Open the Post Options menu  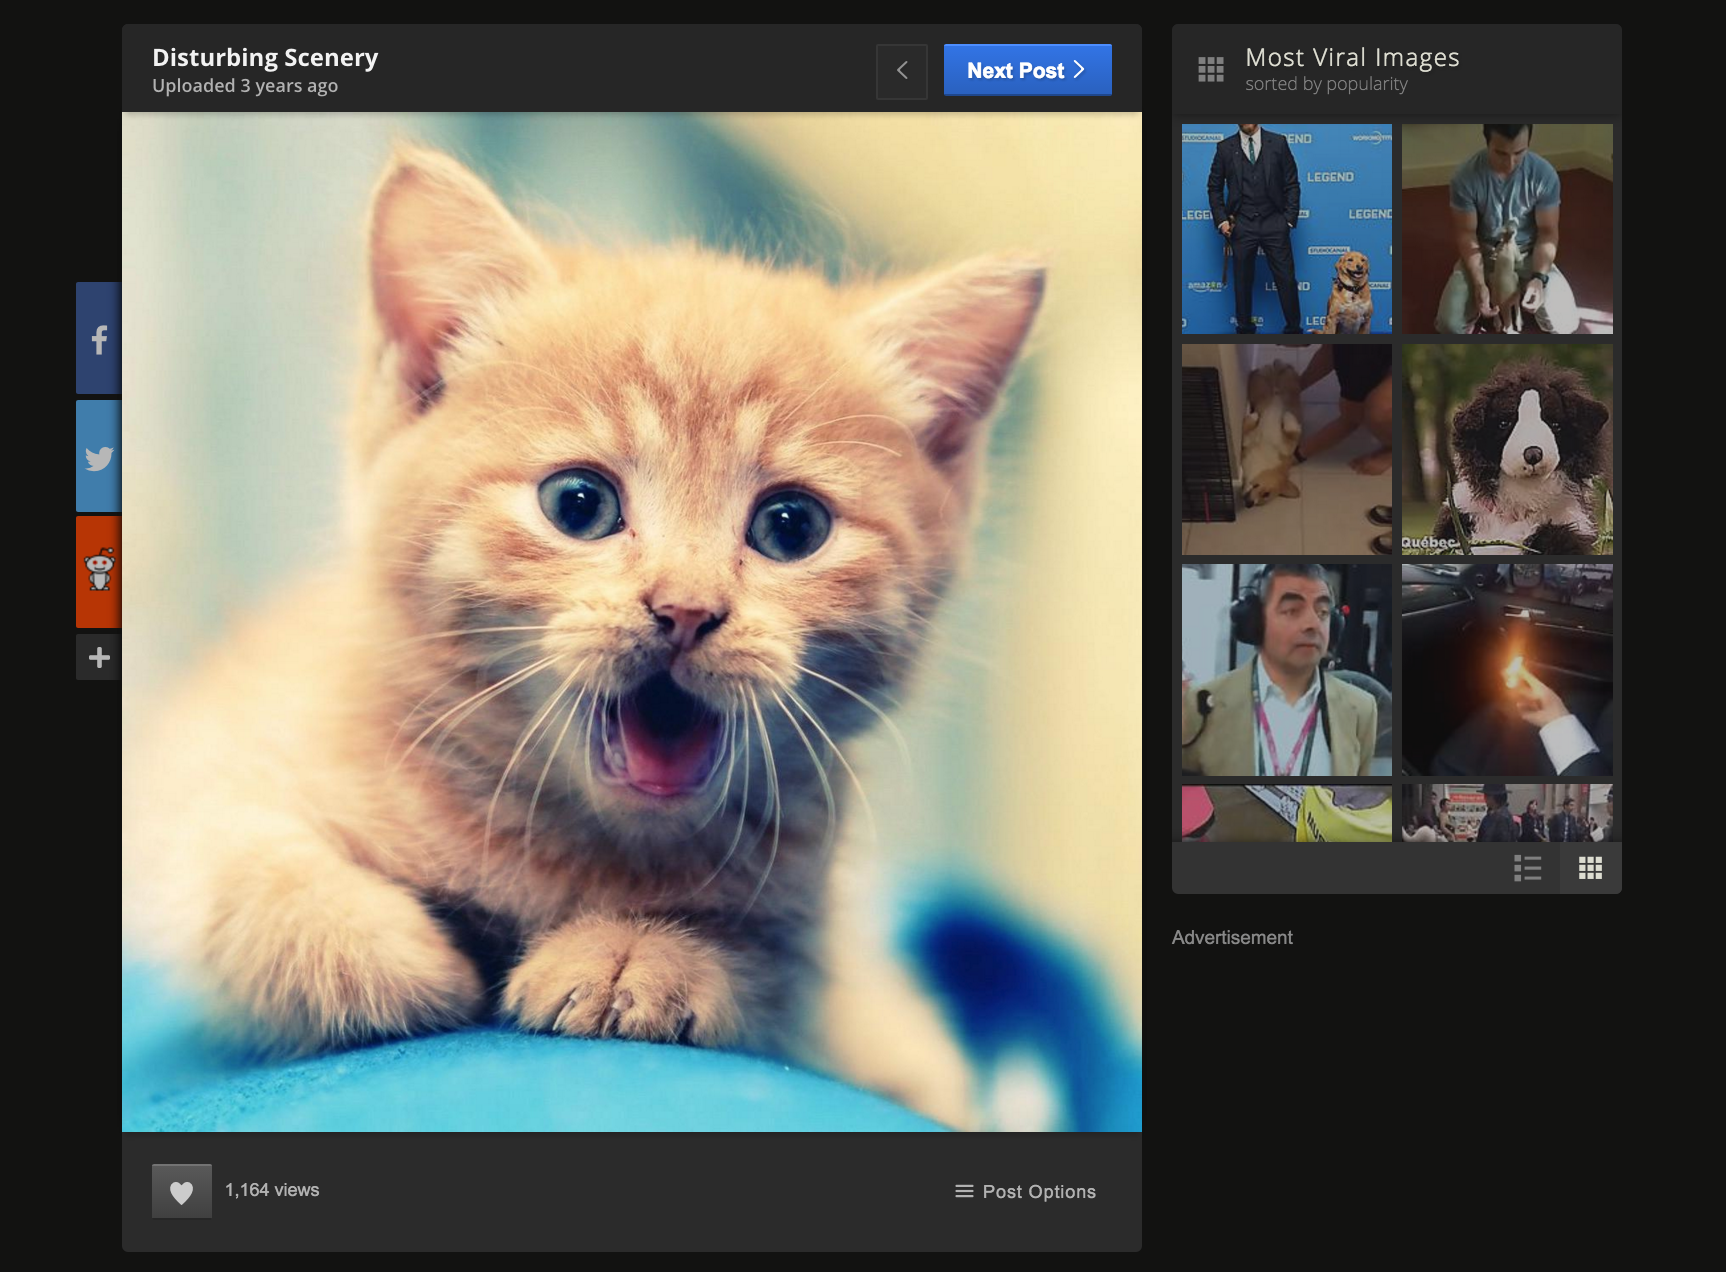pos(1026,1191)
